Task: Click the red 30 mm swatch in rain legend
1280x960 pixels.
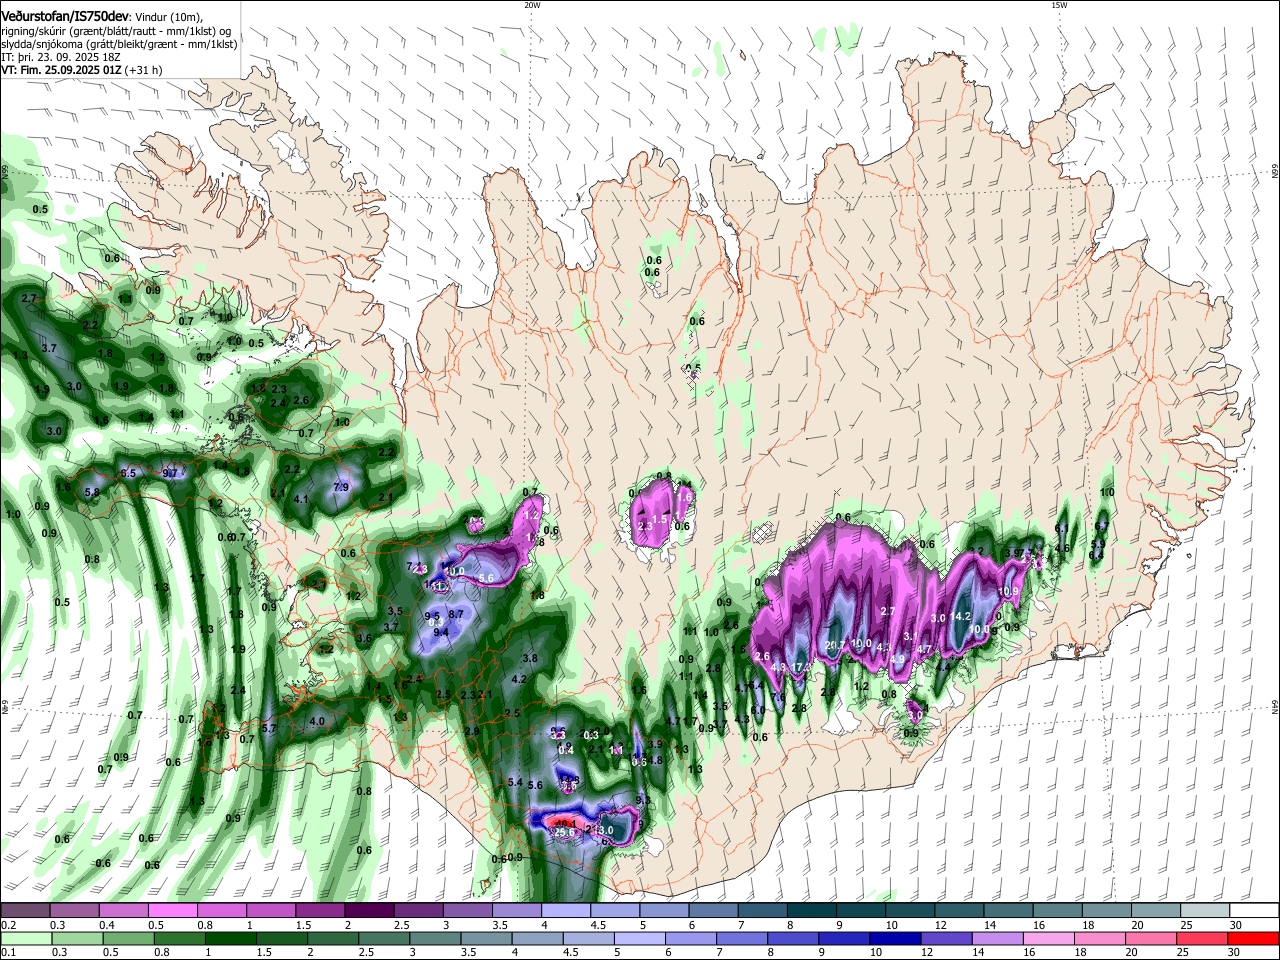Action: [x=1255, y=939]
